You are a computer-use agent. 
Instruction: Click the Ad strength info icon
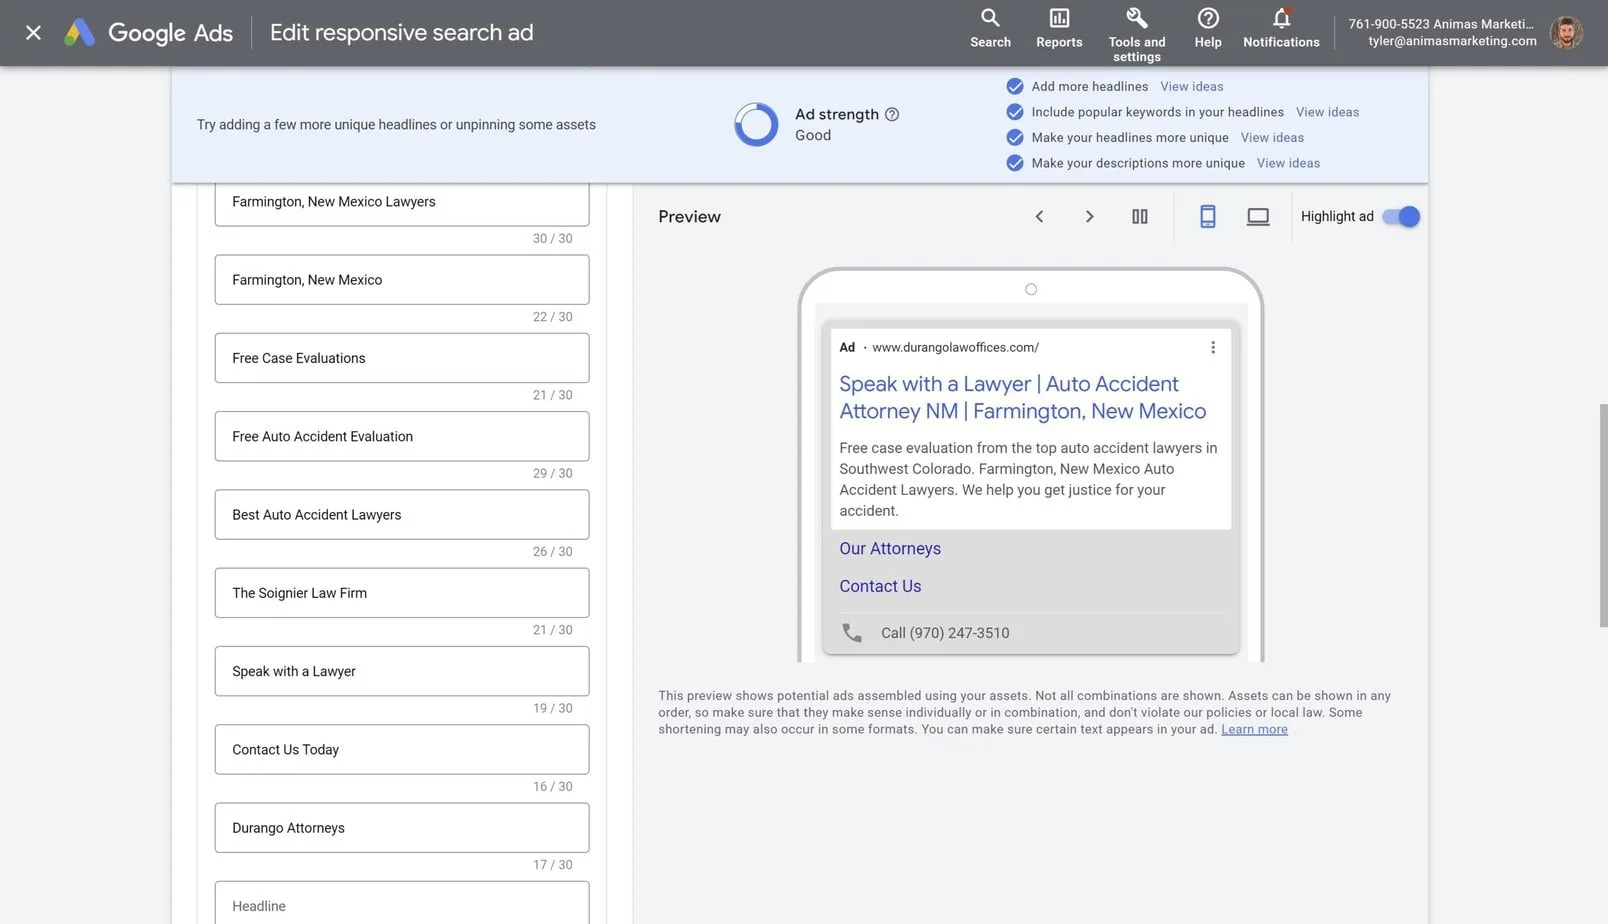(892, 115)
